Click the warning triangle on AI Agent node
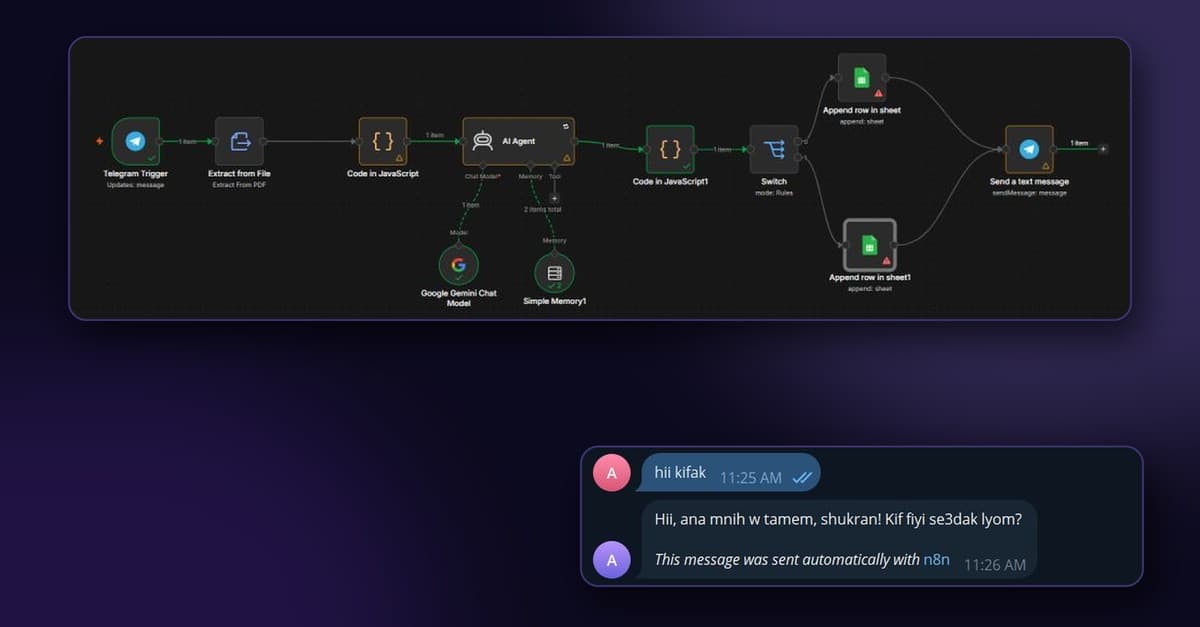The height and width of the screenshot is (627, 1200). point(567,158)
